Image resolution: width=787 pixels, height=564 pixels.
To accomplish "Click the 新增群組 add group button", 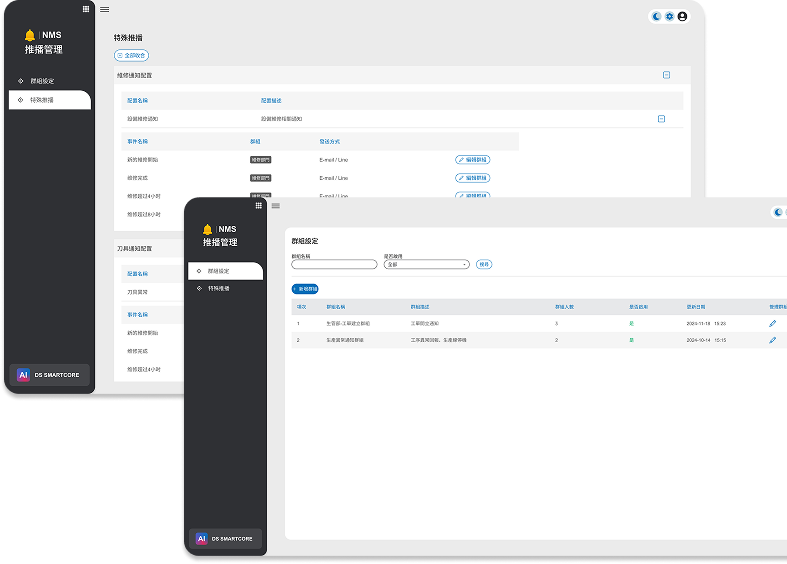I will 305,288.
